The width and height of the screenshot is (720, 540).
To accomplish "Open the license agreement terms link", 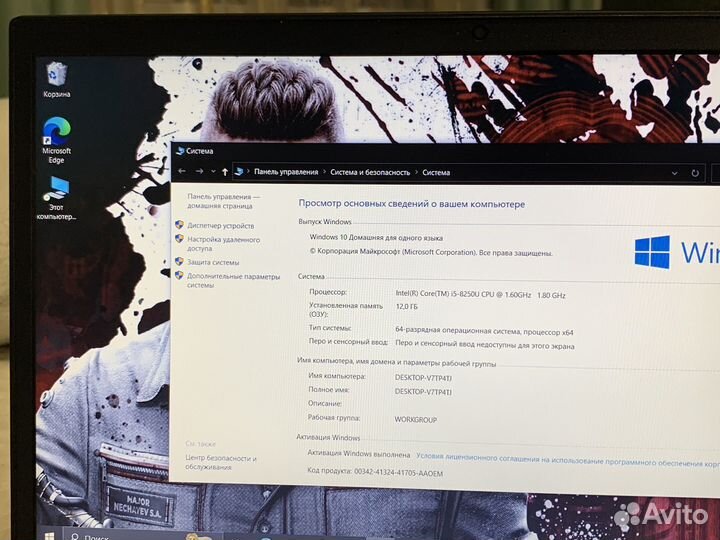I will click(568, 460).
